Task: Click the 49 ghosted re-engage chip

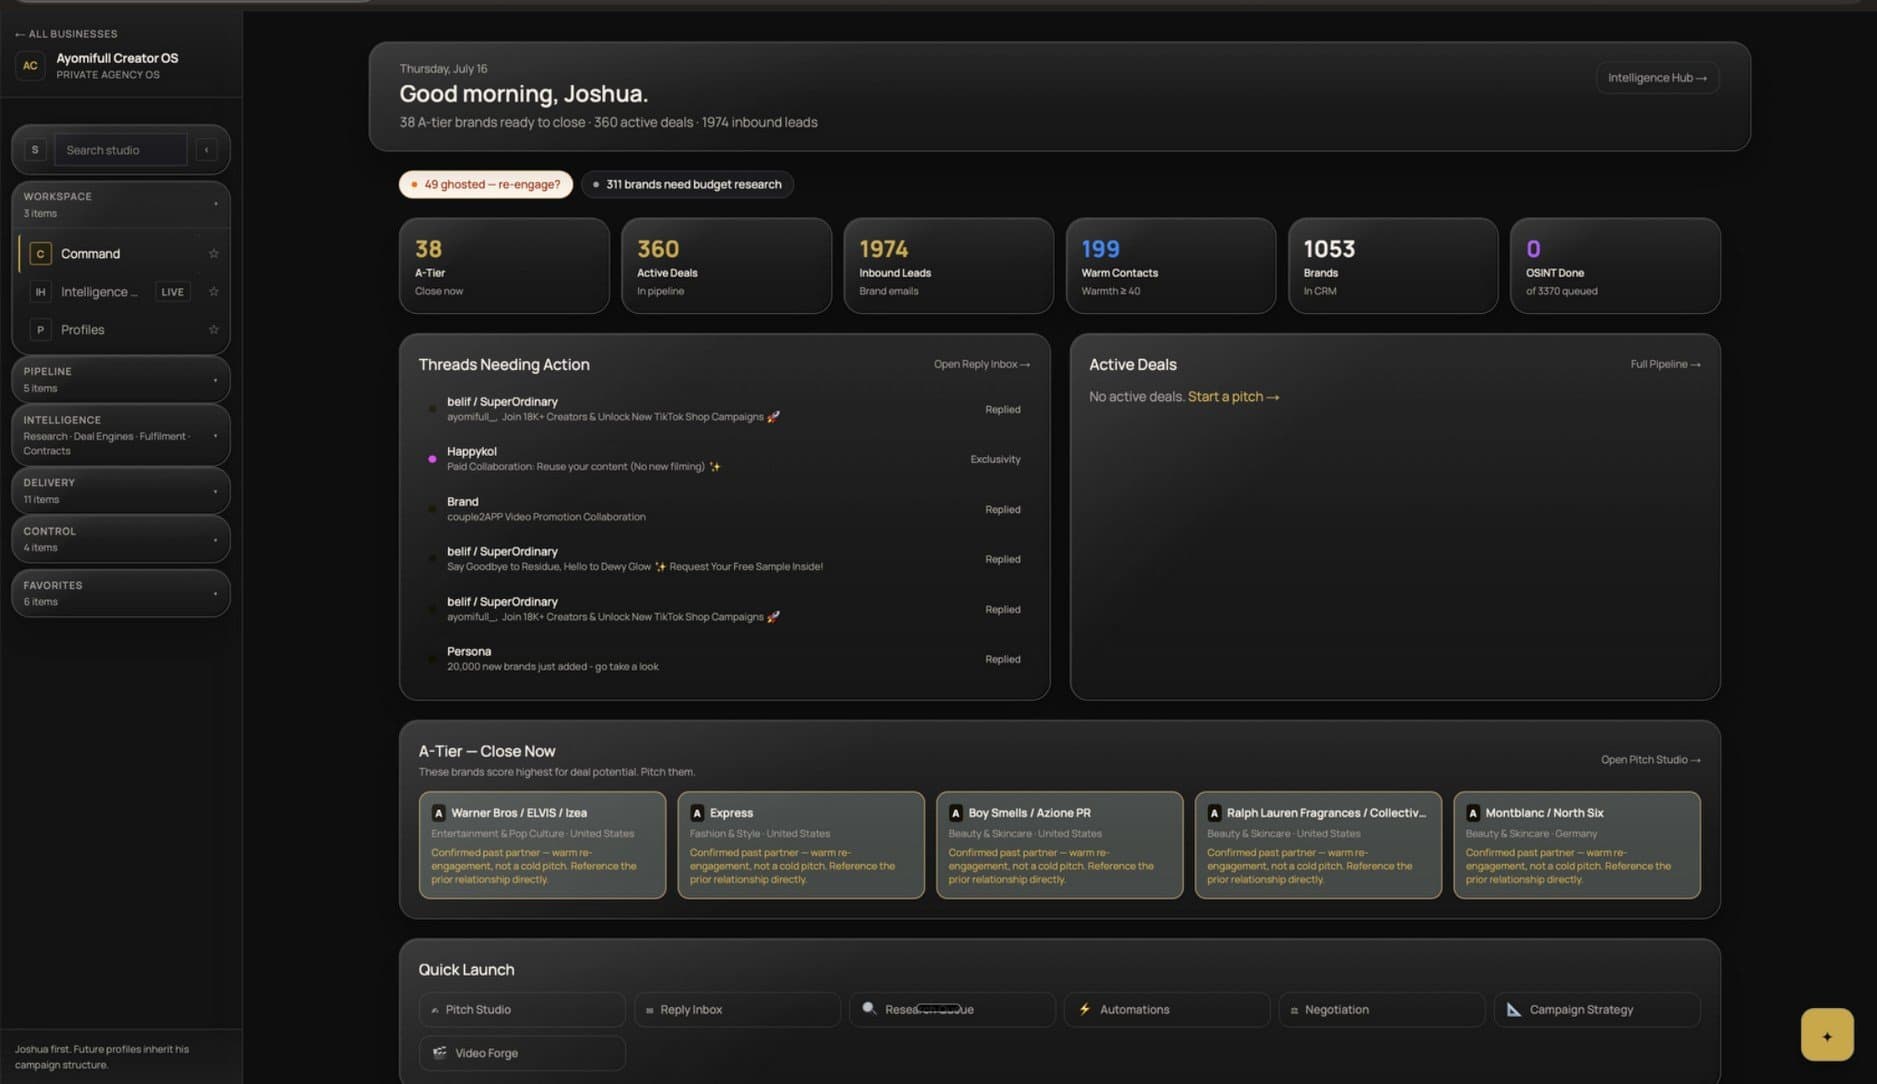Action: click(486, 185)
